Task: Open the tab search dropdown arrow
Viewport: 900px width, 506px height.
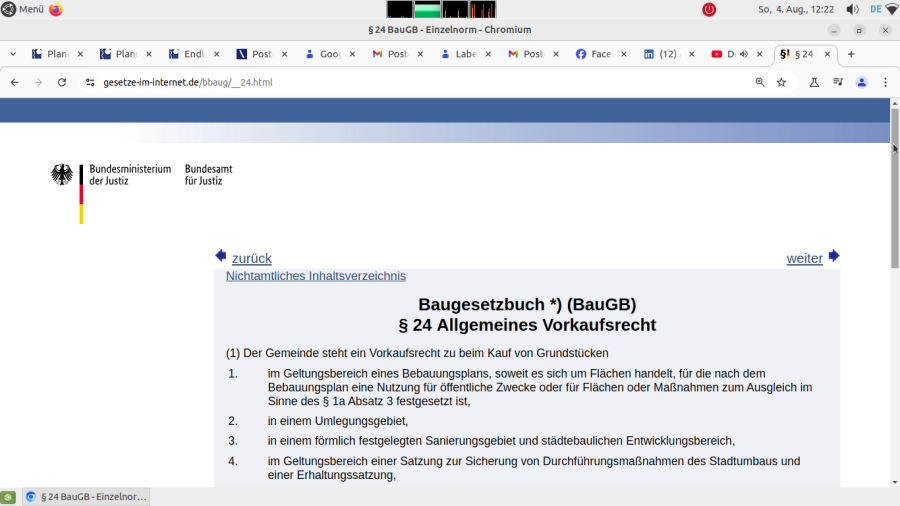Action: 13,54
